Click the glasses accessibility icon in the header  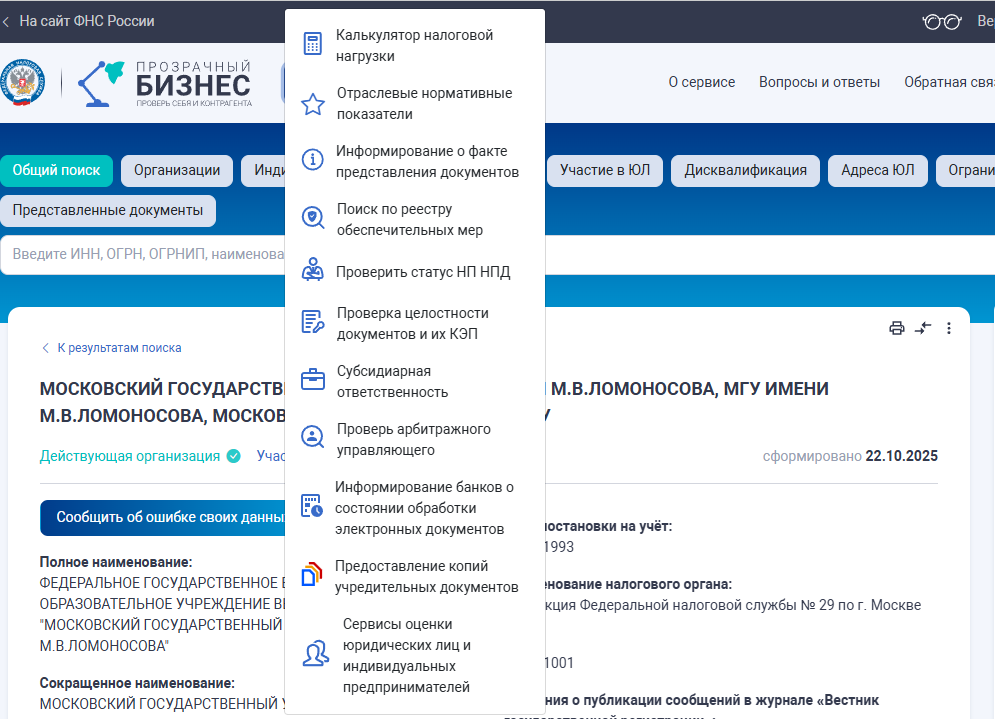(940, 20)
